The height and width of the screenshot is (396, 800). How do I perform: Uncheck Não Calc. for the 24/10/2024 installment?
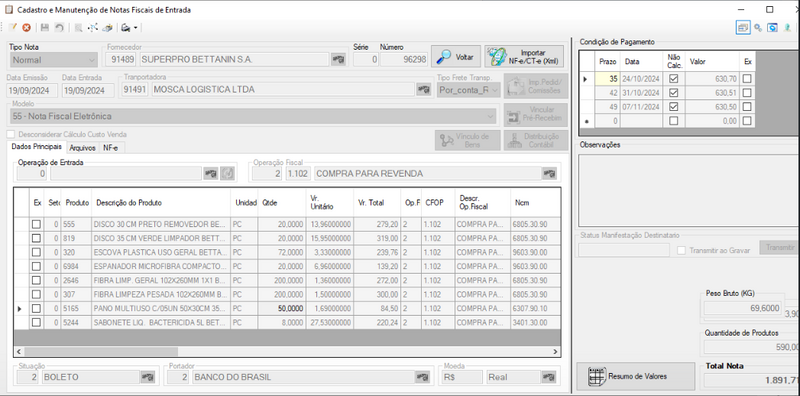point(673,79)
